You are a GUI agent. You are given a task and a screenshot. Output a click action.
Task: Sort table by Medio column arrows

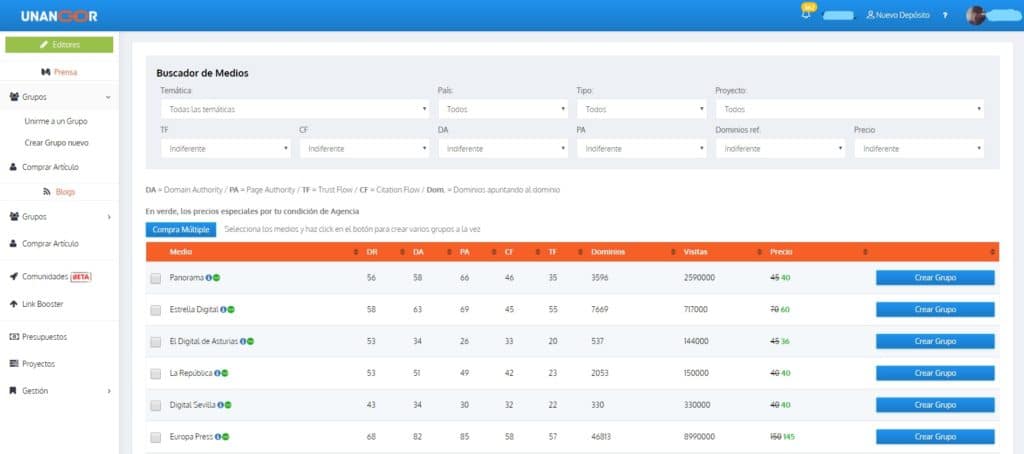click(356, 252)
